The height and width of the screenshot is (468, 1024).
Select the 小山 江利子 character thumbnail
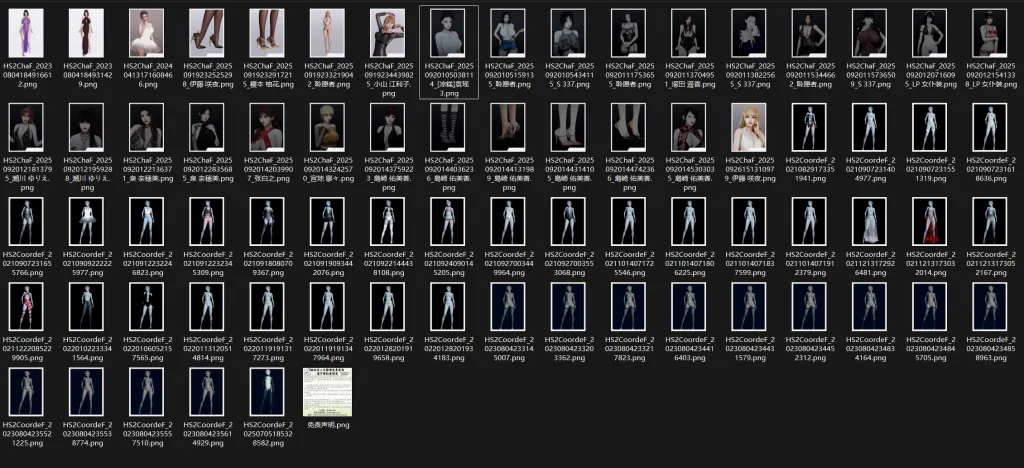tap(387, 33)
